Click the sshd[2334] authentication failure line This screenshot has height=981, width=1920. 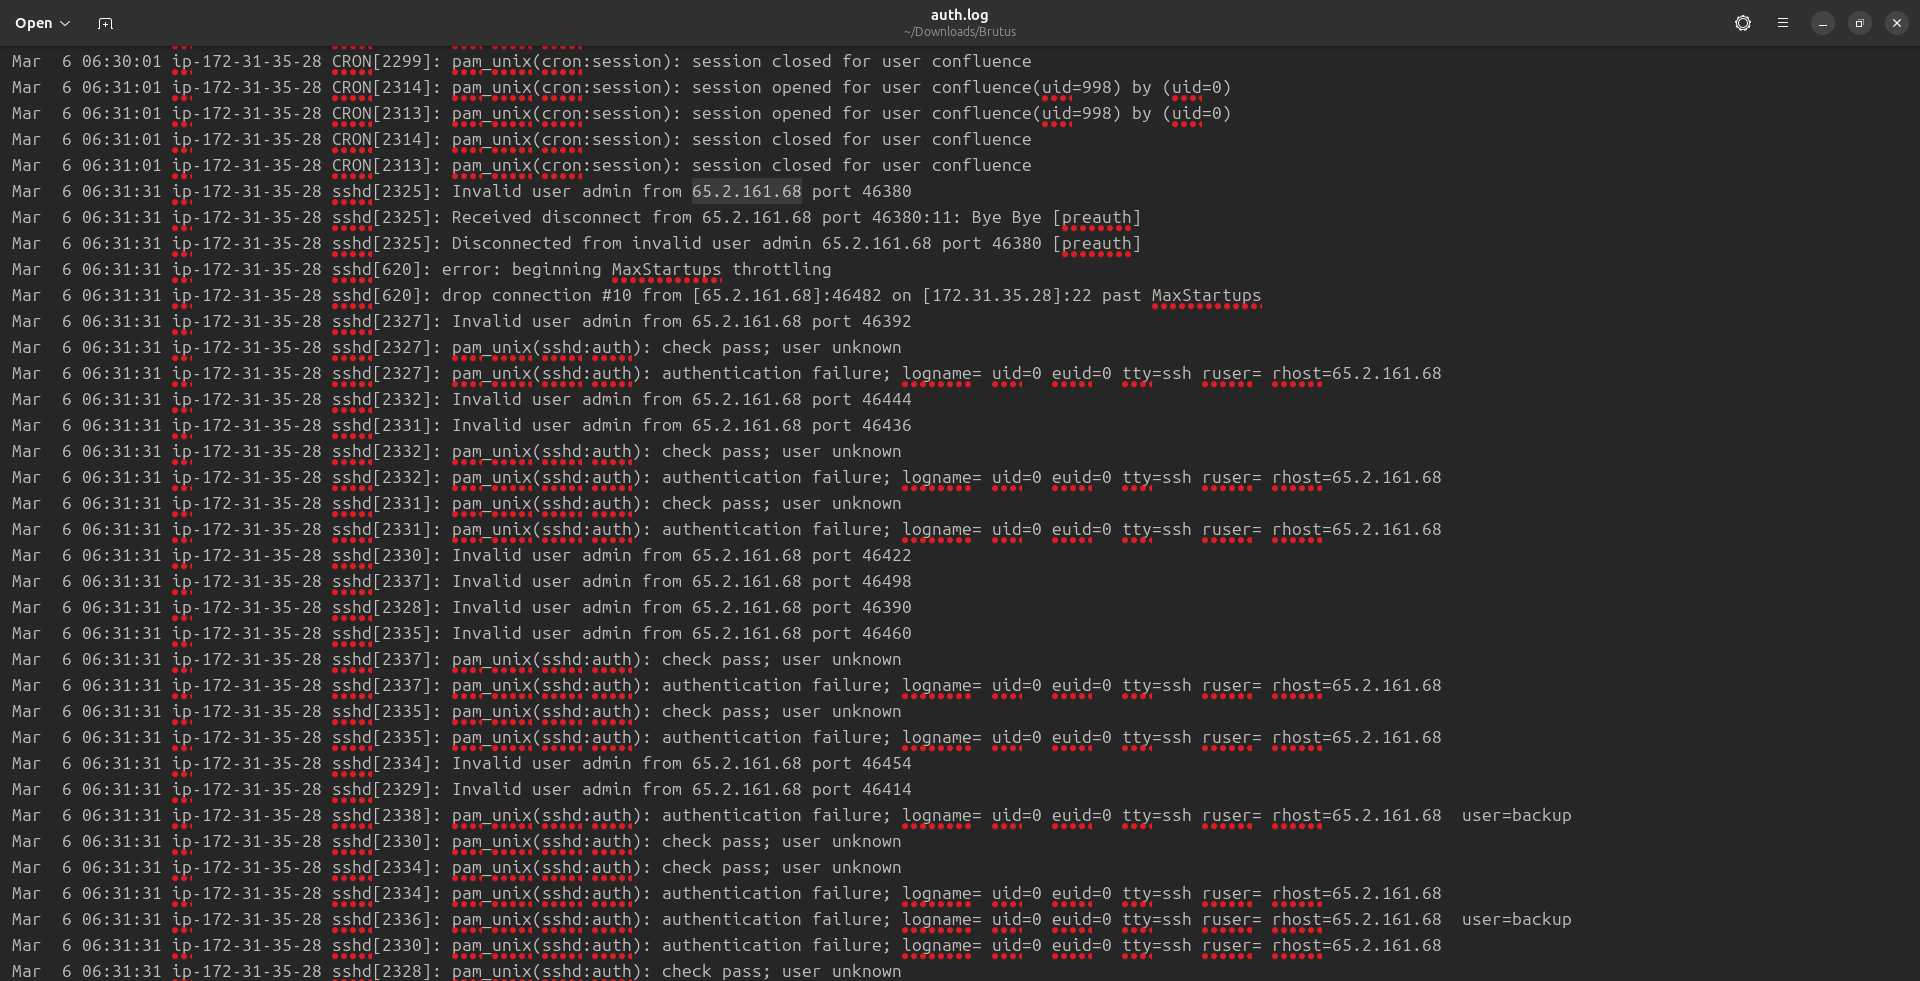click(x=727, y=894)
